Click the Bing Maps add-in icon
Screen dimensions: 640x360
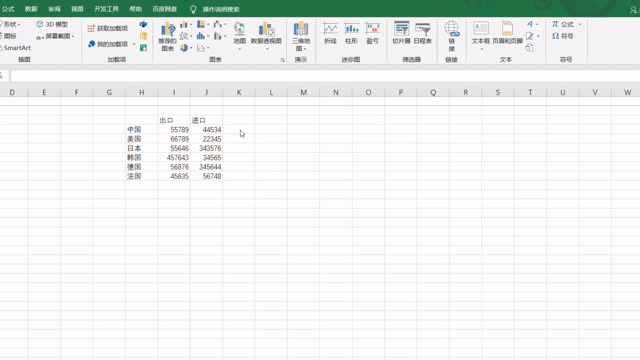pyautogui.click(x=143, y=36)
